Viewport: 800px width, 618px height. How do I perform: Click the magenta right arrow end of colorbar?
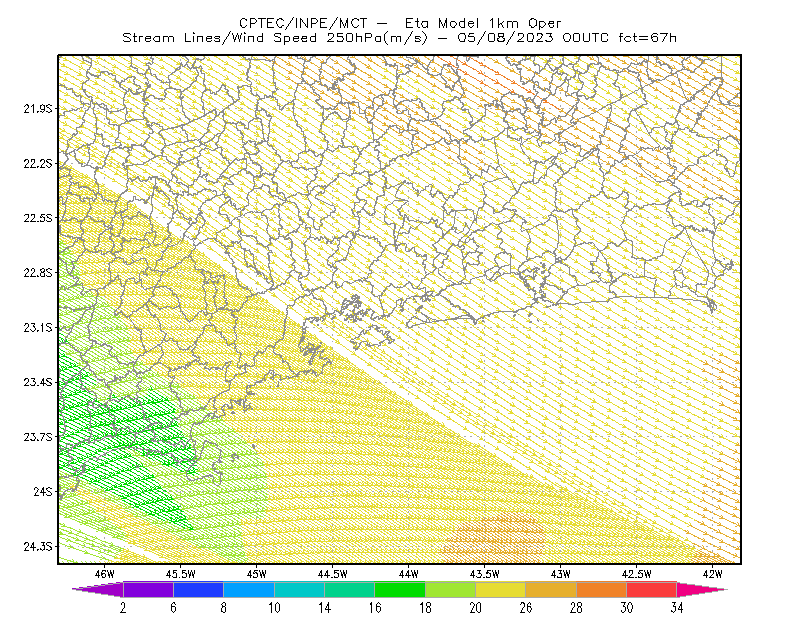[x=702, y=589]
